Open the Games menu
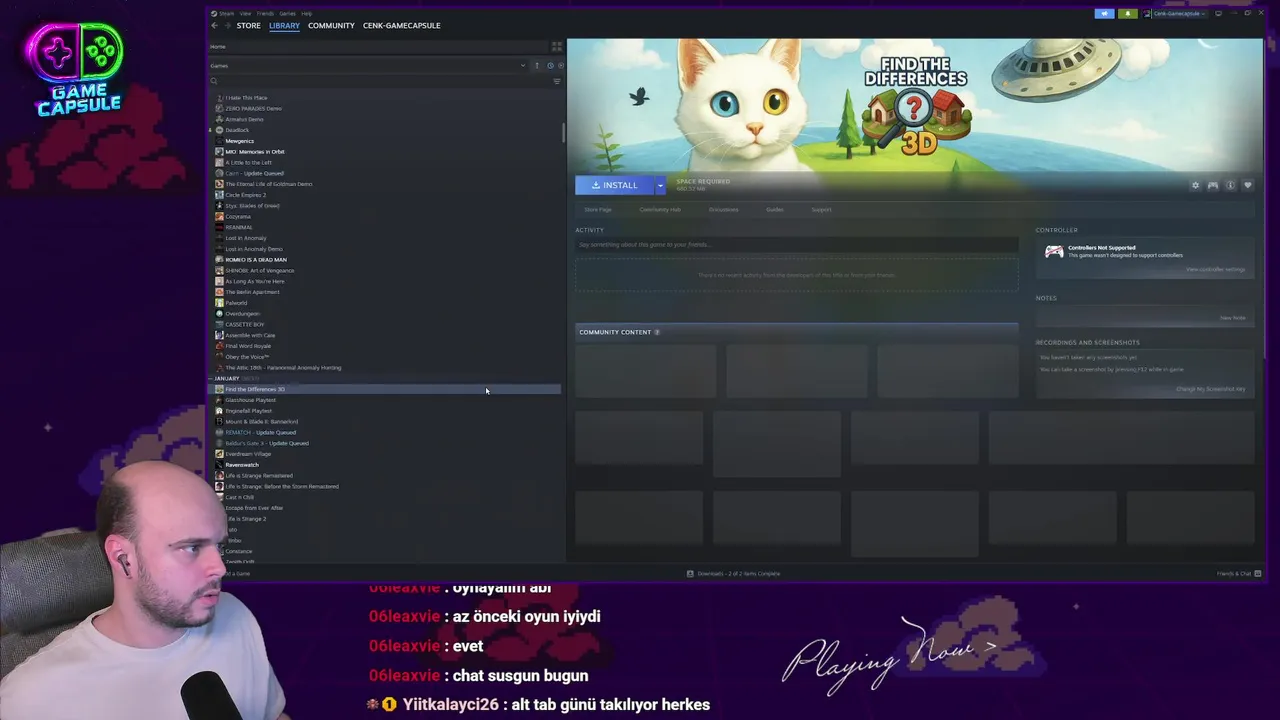 click(288, 13)
